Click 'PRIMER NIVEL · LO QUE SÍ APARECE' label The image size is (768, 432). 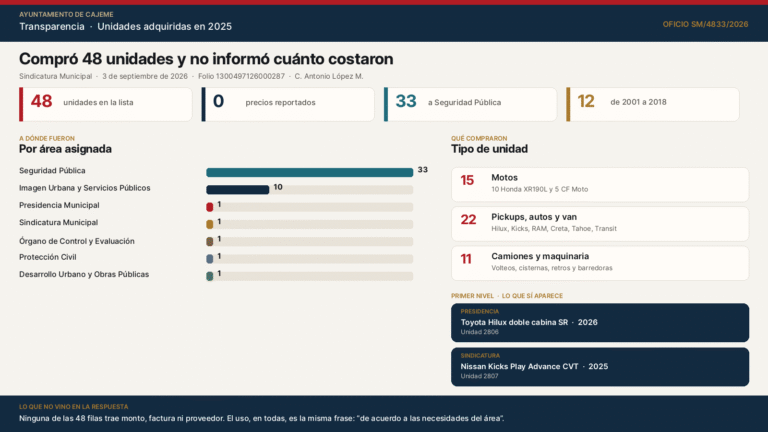pyautogui.click(x=507, y=296)
